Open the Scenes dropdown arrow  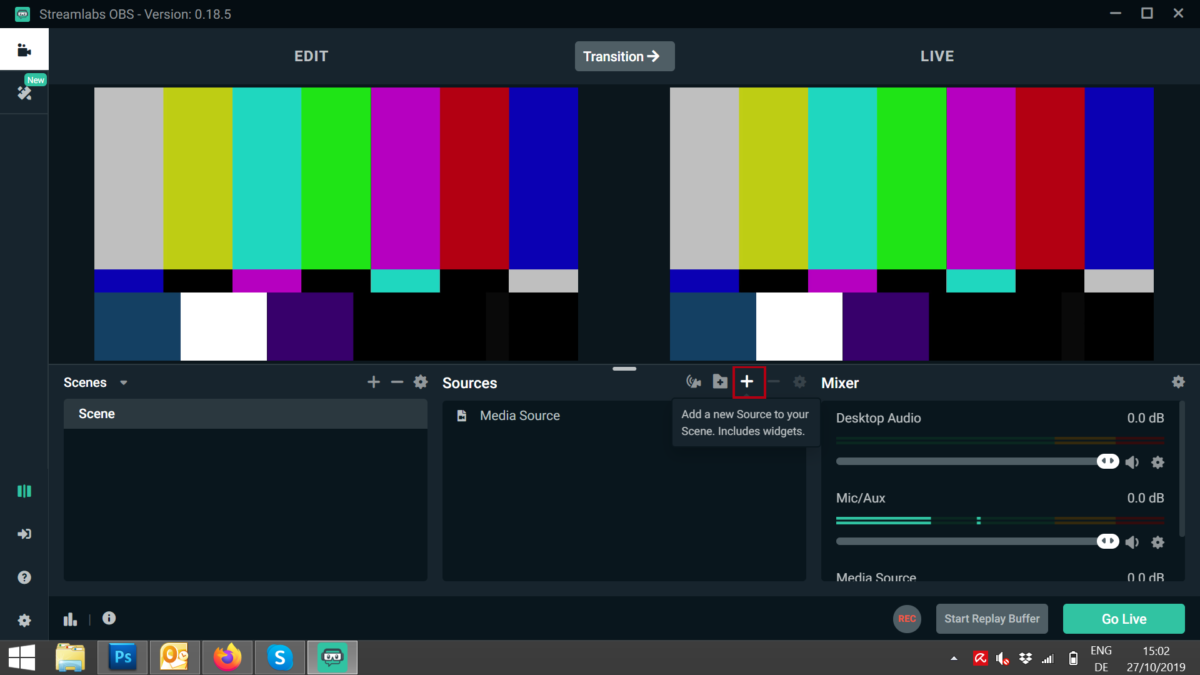pyautogui.click(x=123, y=382)
